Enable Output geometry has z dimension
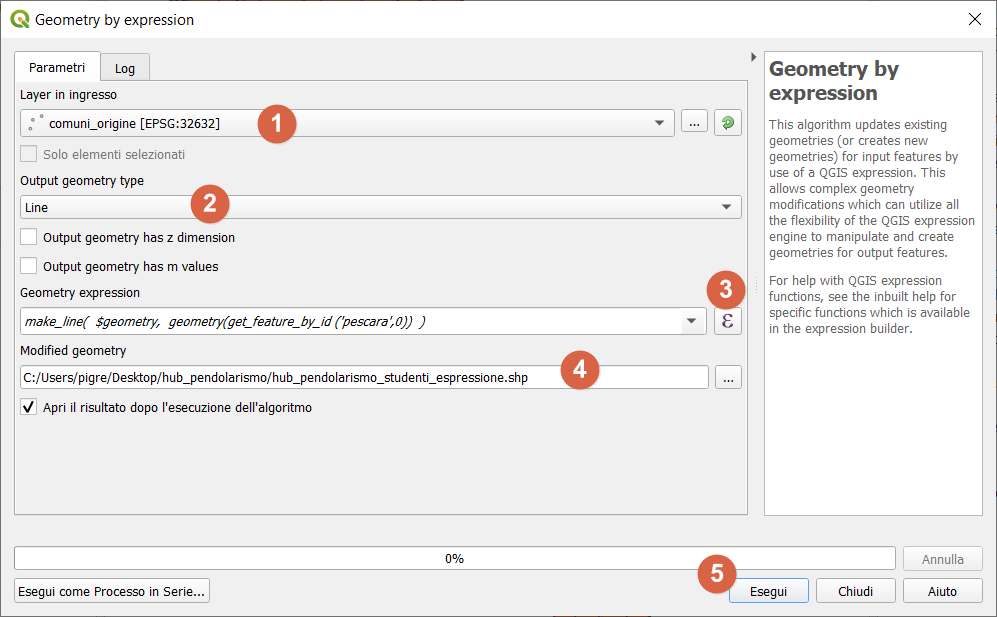The width and height of the screenshot is (997, 617). pos(29,238)
